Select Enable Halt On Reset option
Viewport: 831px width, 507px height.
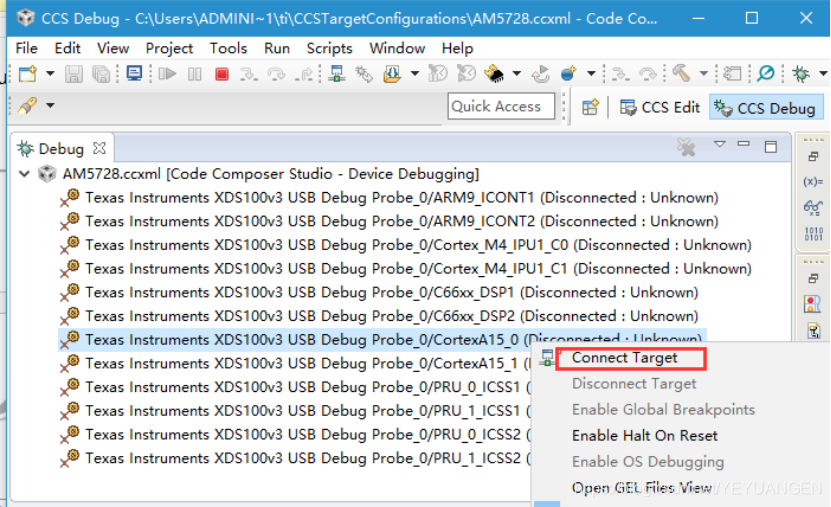pyautogui.click(x=644, y=435)
